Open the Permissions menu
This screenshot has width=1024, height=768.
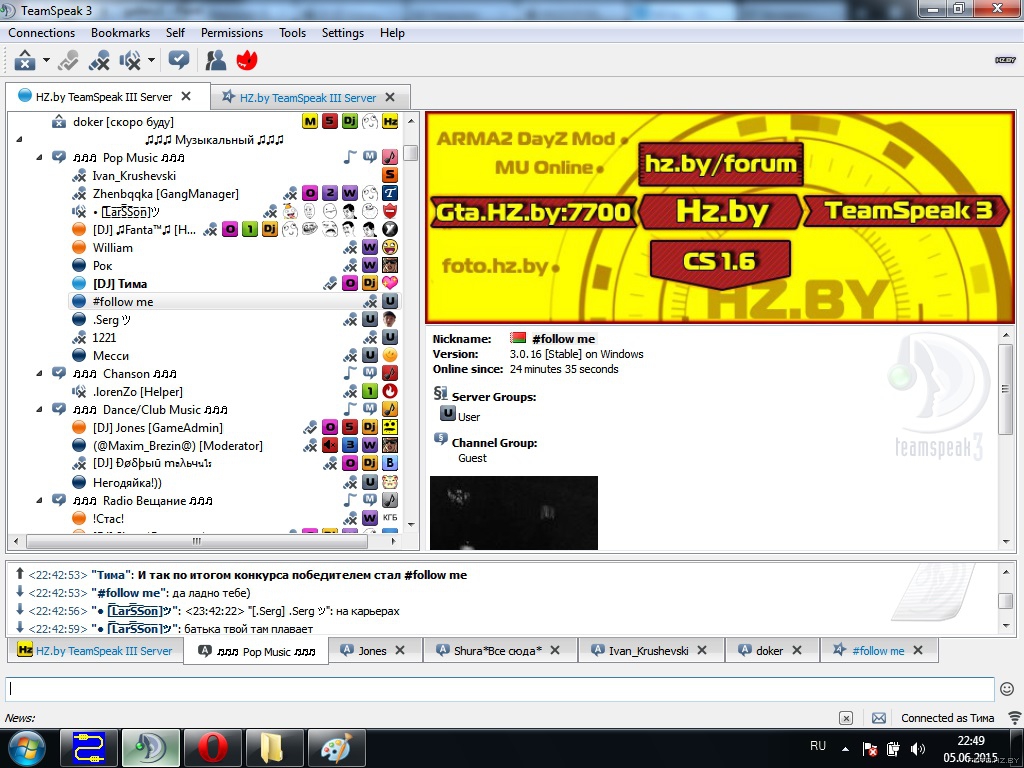click(x=232, y=33)
